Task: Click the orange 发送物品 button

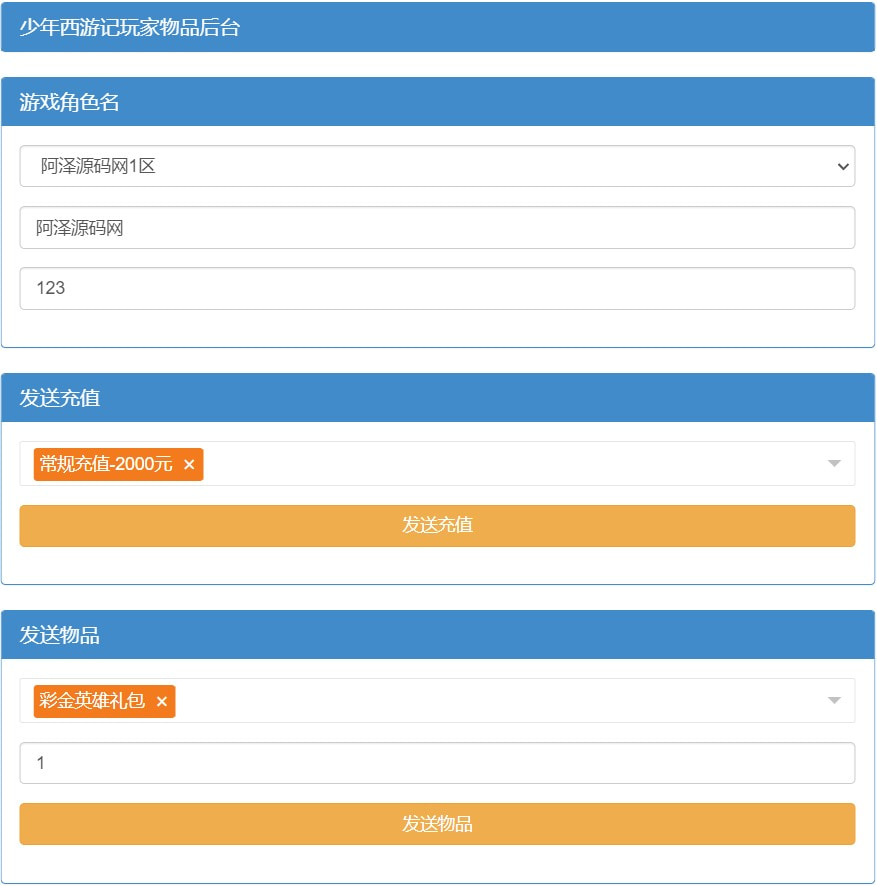Action: [437, 824]
